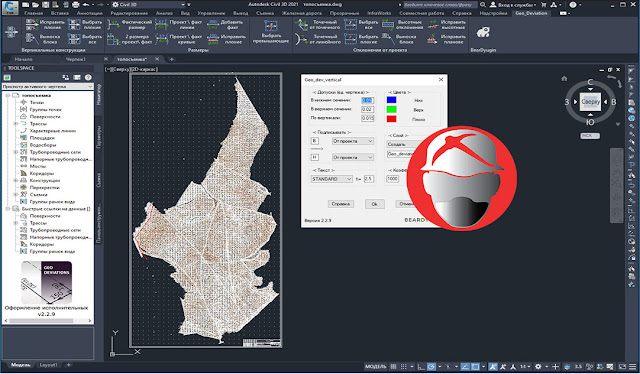This screenshot has height=374, width=640.
Task: Click 'Выбрать превышающие' ribbon button
Action: click(x=271, y=32)
